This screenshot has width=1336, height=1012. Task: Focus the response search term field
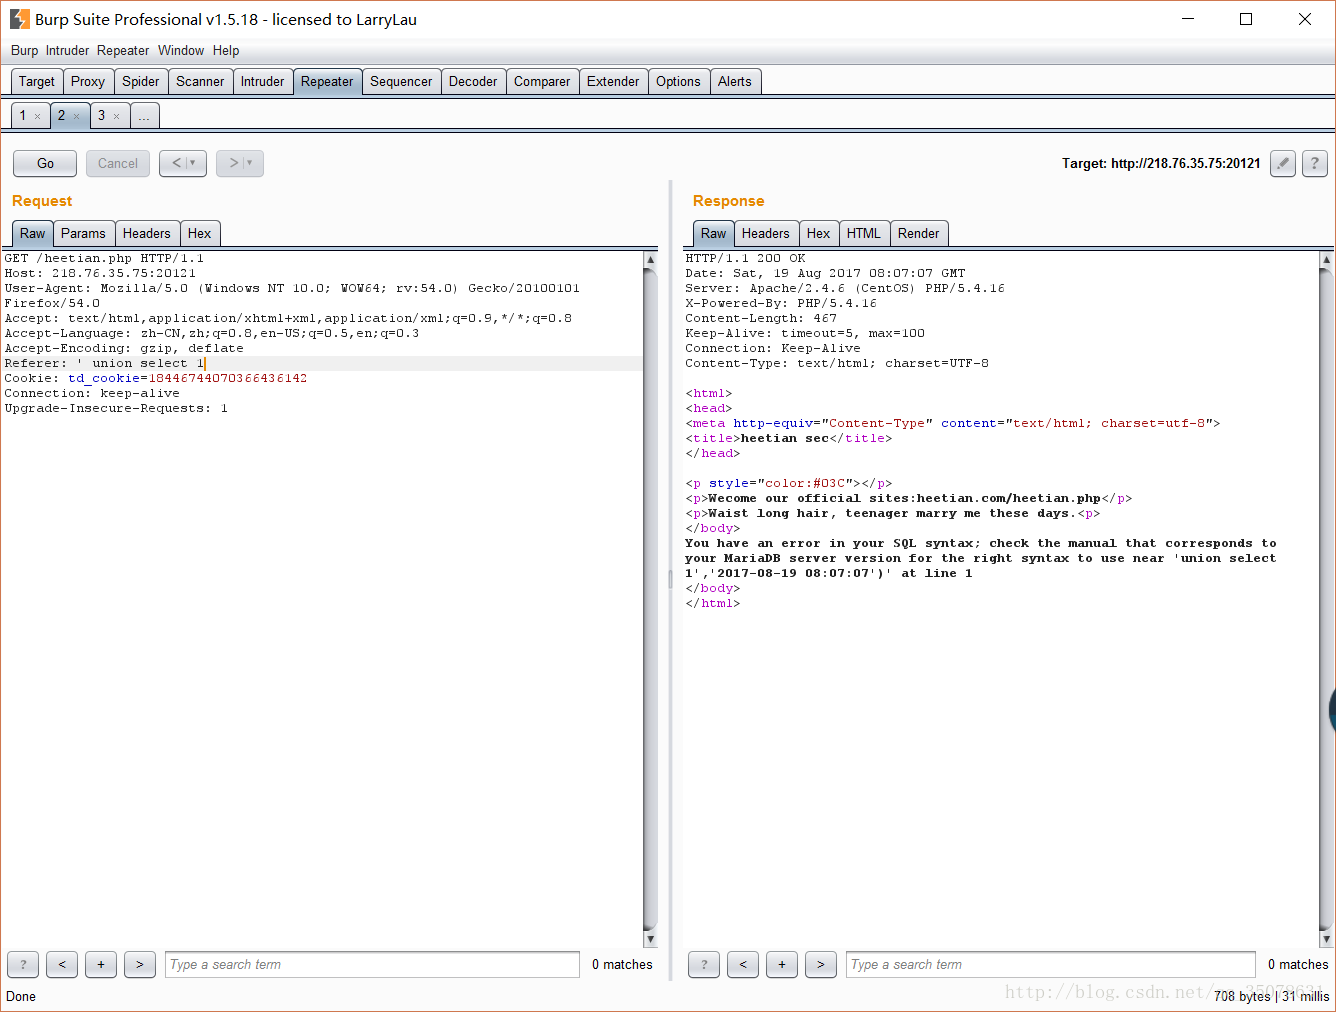tap(1051, 964)
